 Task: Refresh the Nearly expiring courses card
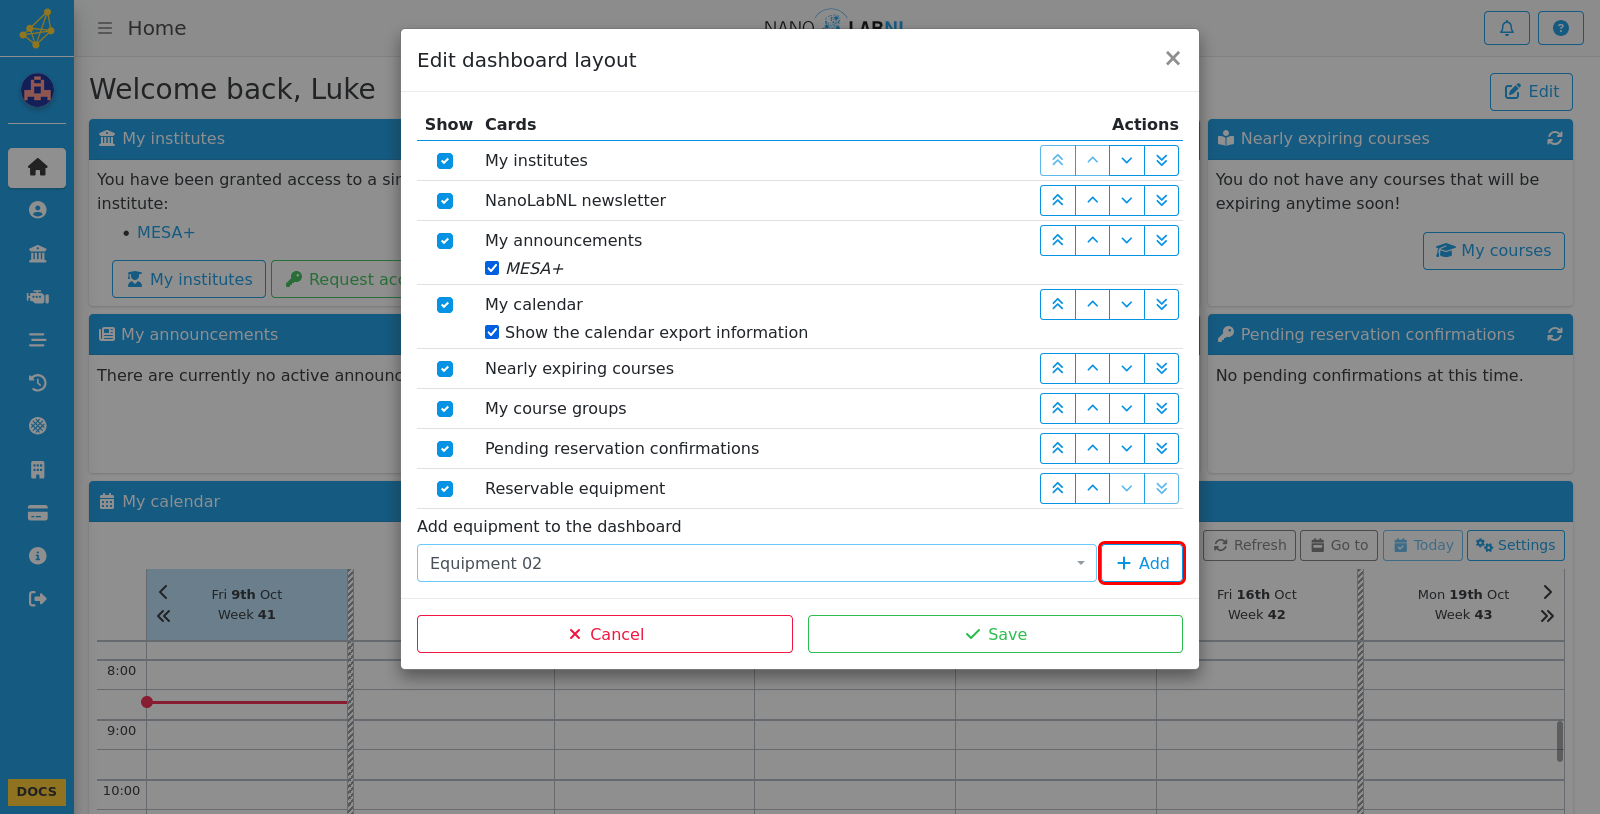tap(1554, 138)
